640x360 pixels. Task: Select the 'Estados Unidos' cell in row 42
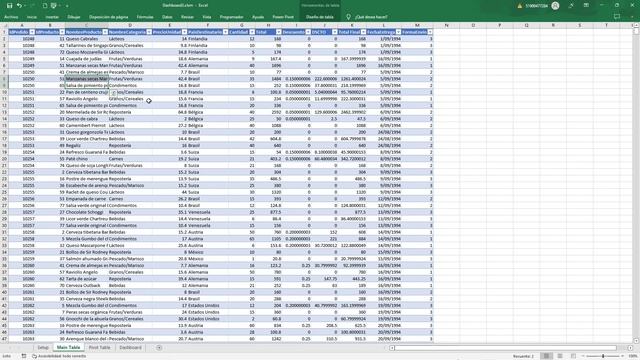[x=208, y=305]
